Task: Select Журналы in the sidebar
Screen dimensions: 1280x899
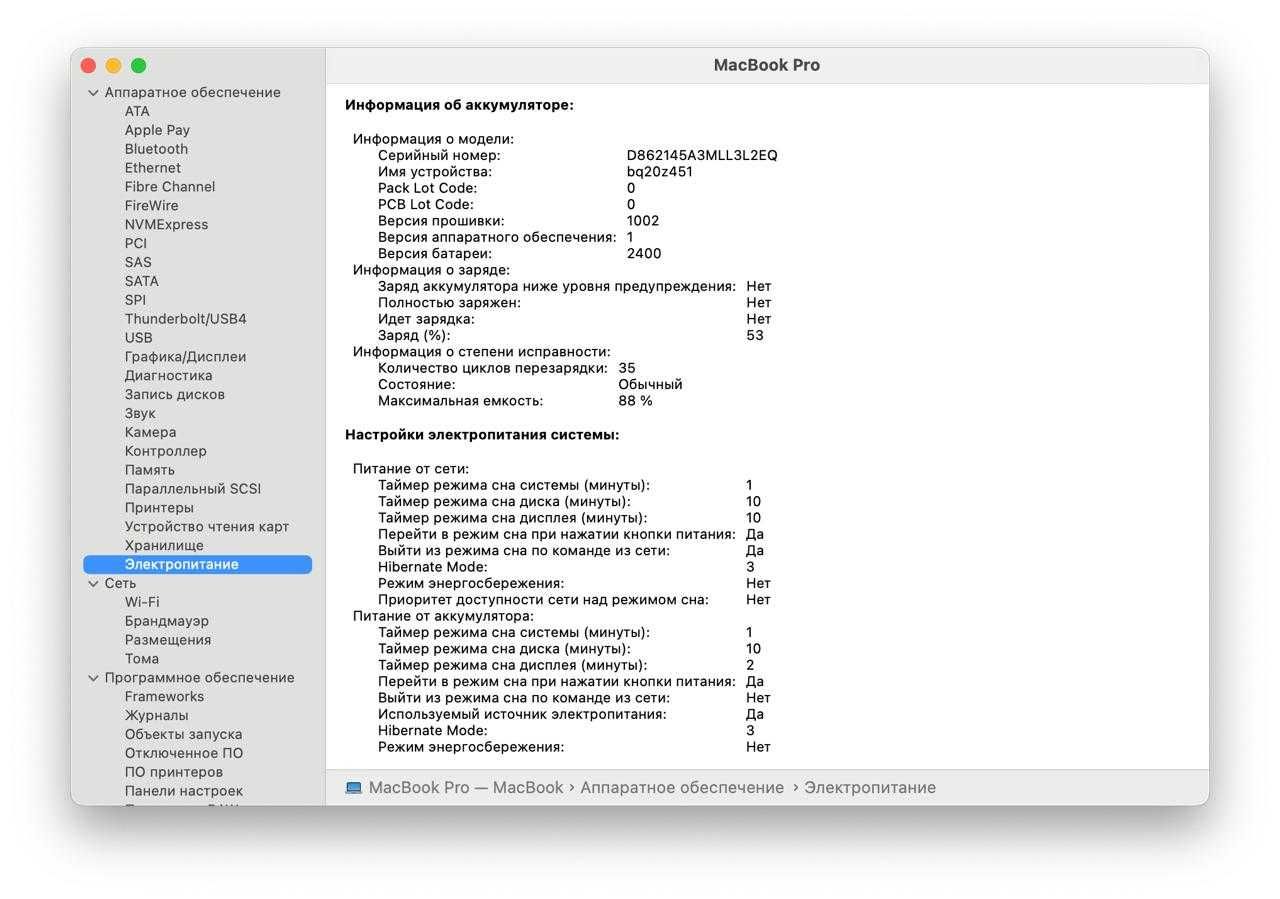Action: [156, 716]
